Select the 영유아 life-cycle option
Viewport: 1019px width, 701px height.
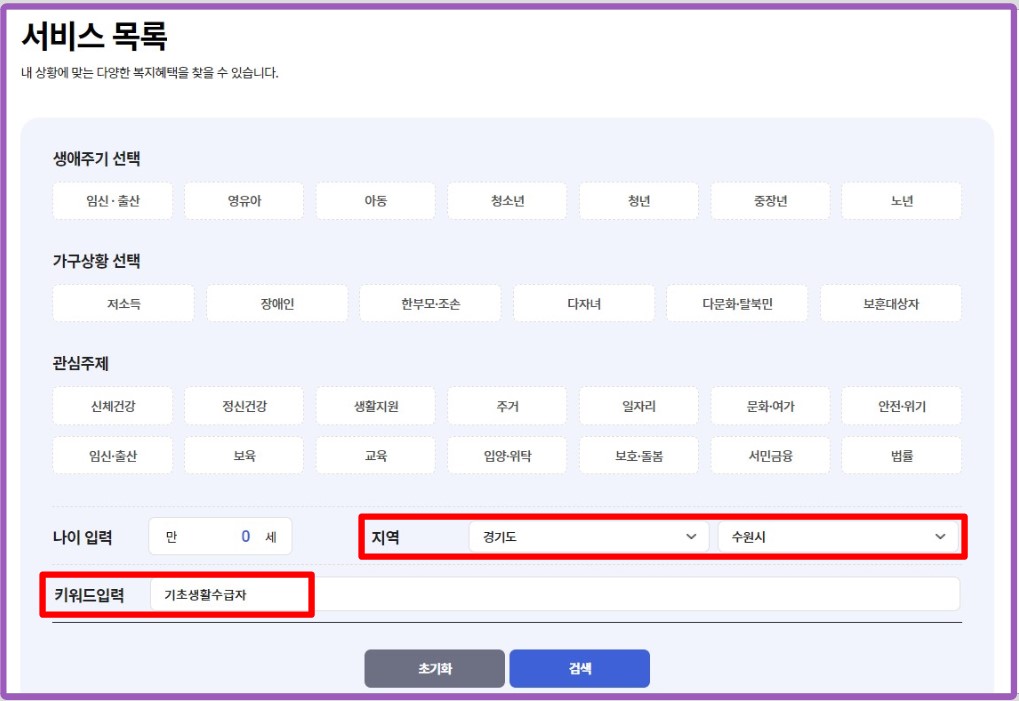tap(244, 201)
